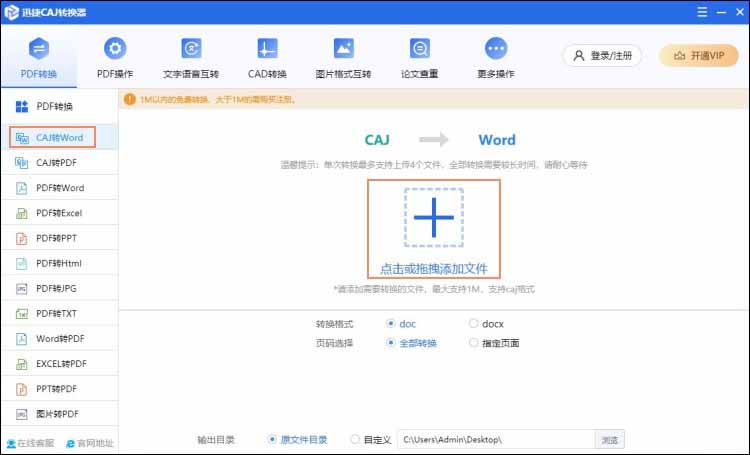This screenshot has height=455, width=750.
Task: Click the output path input field
Action: (x=495, y=439)
